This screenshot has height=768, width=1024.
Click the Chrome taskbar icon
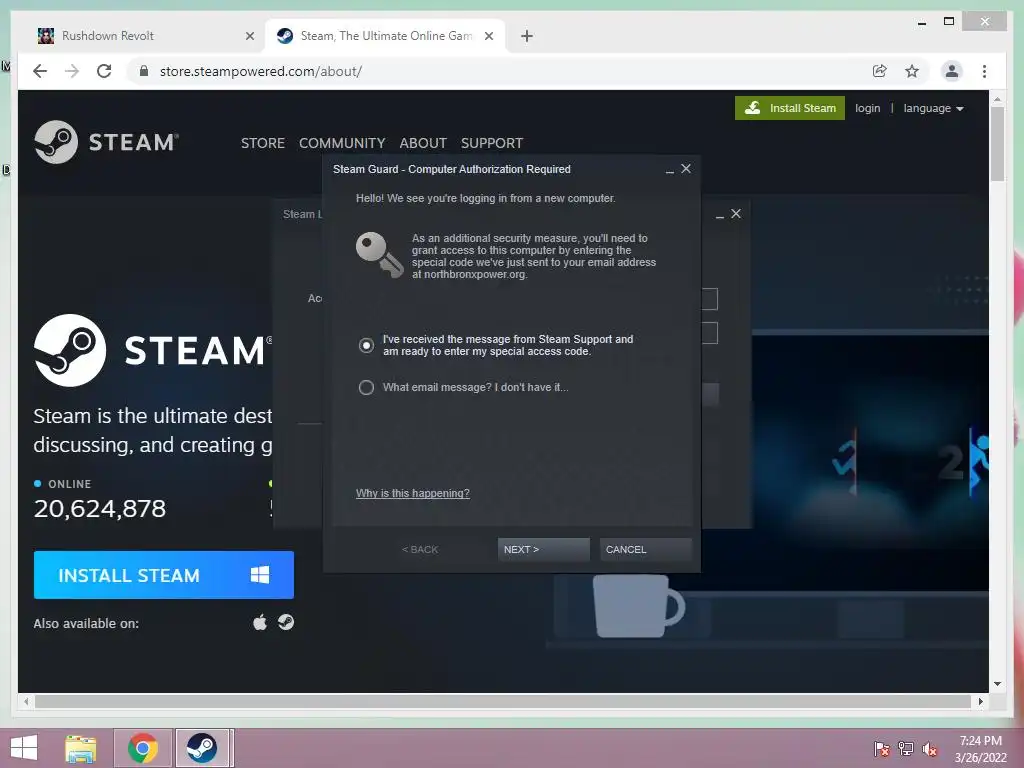[143, 748]
